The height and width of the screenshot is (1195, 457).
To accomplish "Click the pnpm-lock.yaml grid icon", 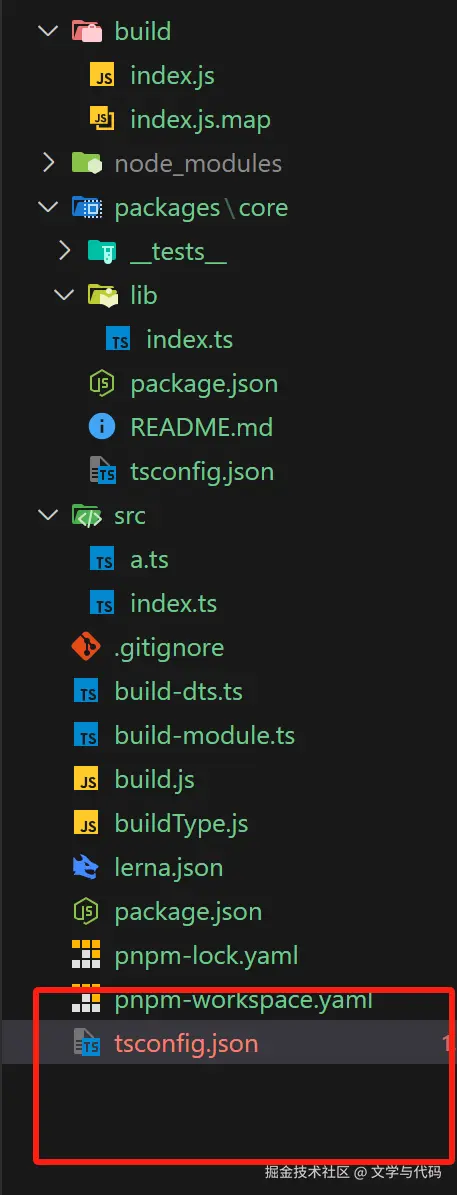I will tap(86, 955).
